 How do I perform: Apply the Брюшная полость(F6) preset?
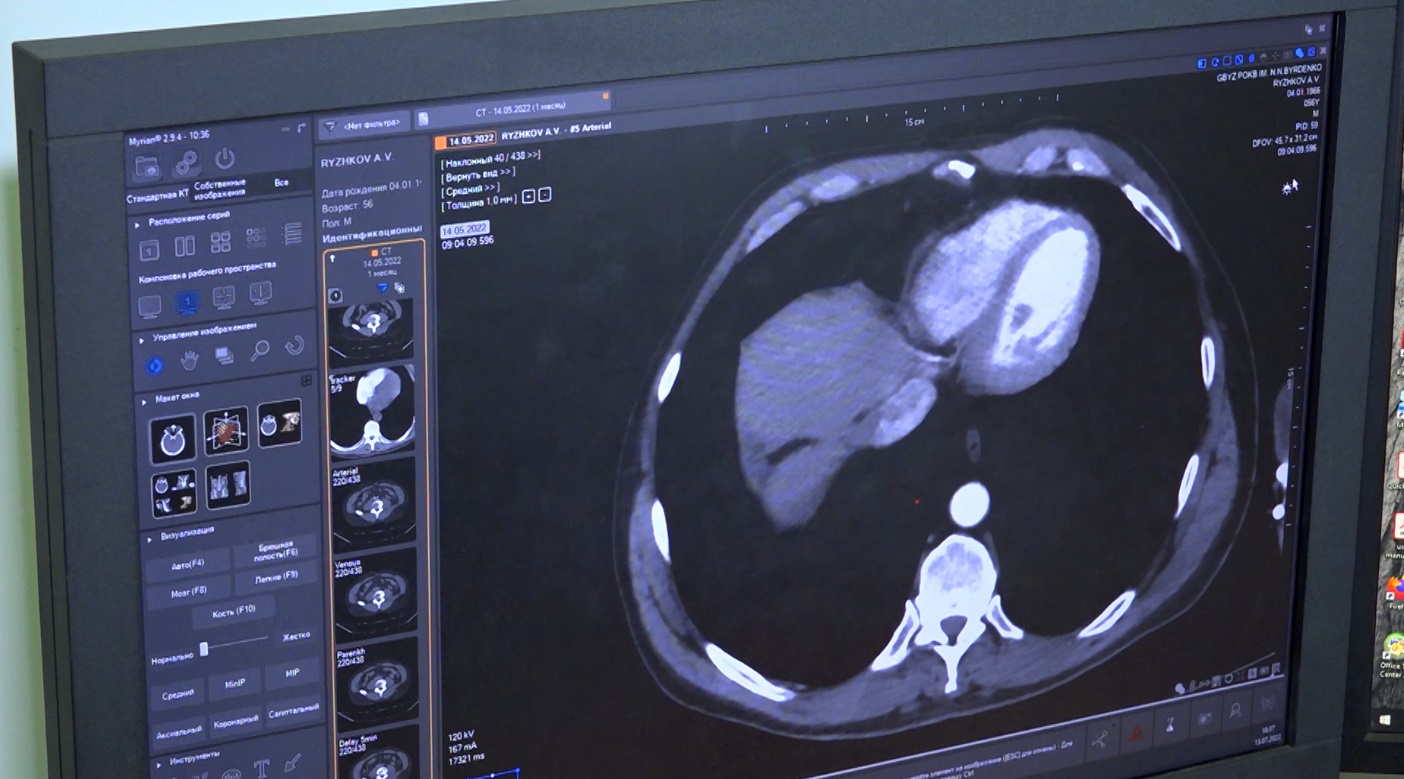276,551
